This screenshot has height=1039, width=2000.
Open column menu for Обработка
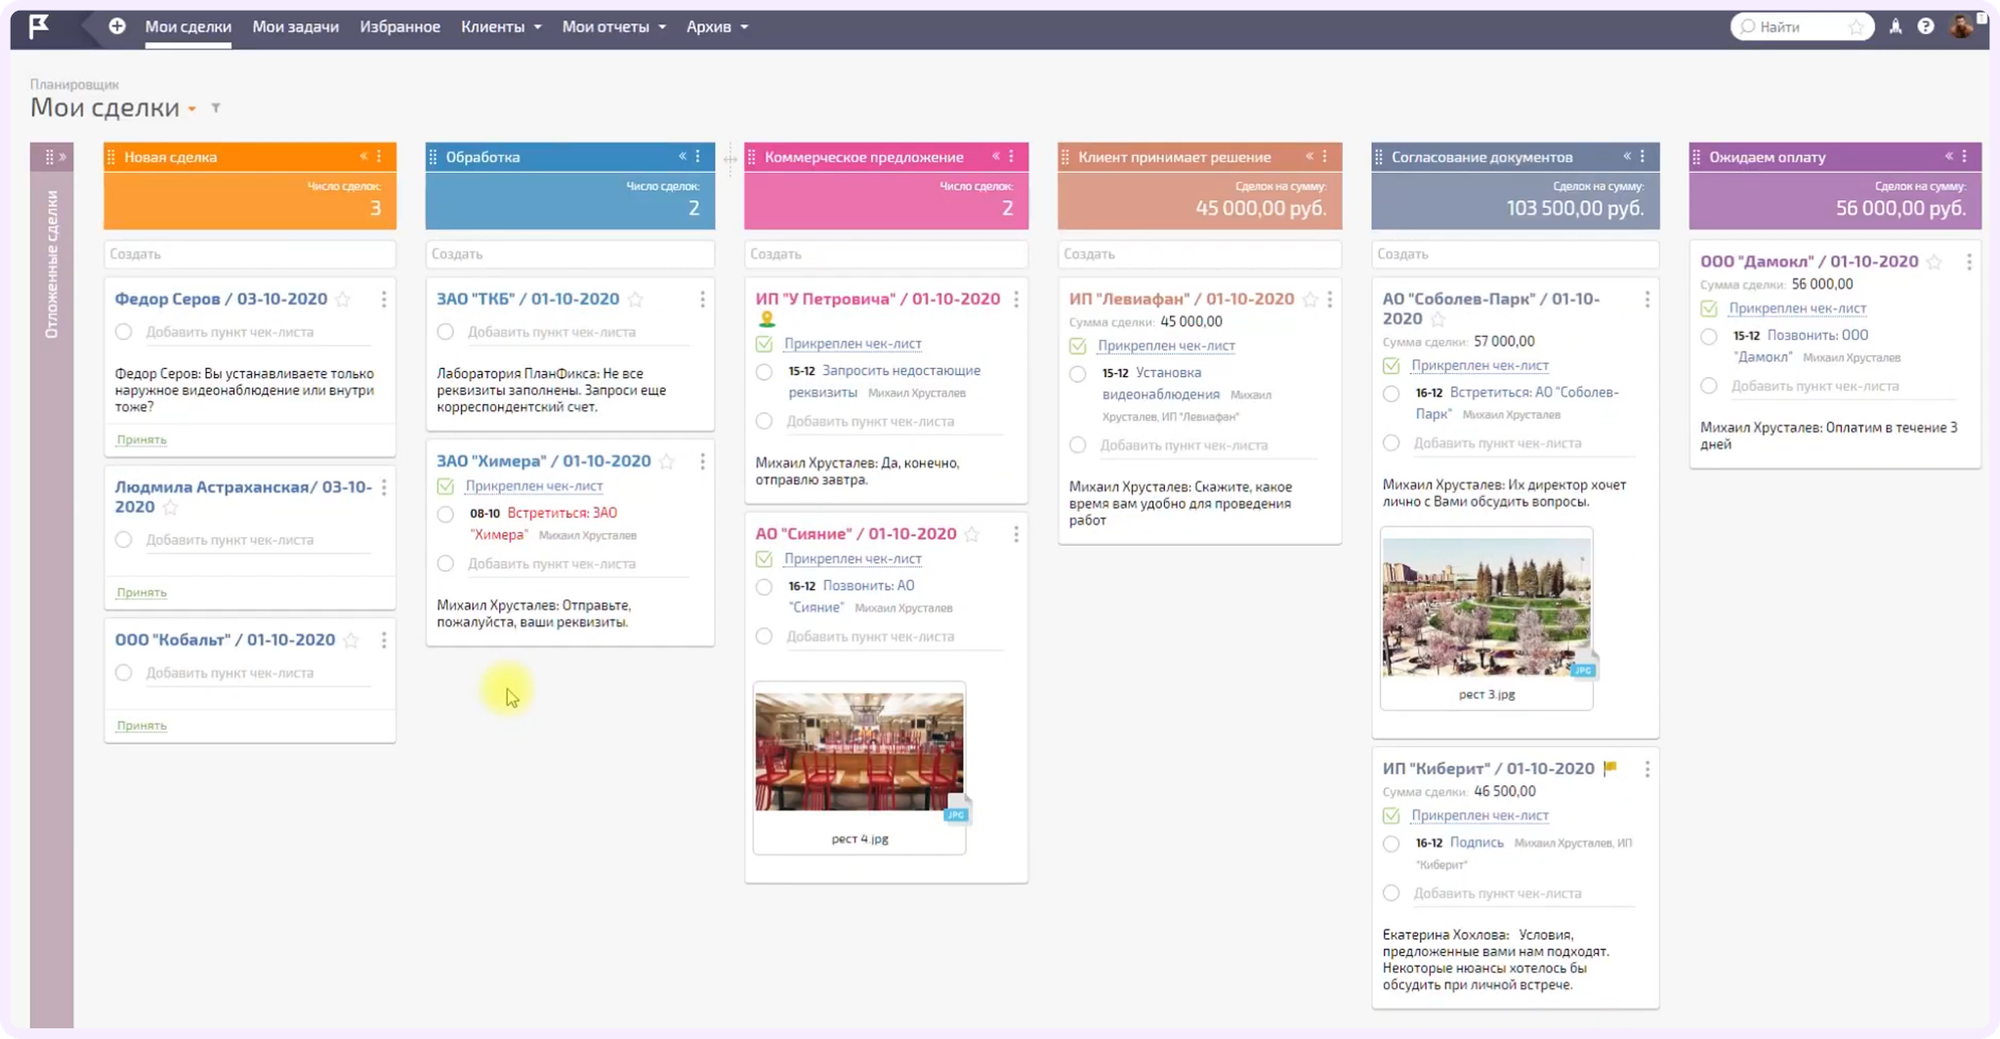pos(698,157)
